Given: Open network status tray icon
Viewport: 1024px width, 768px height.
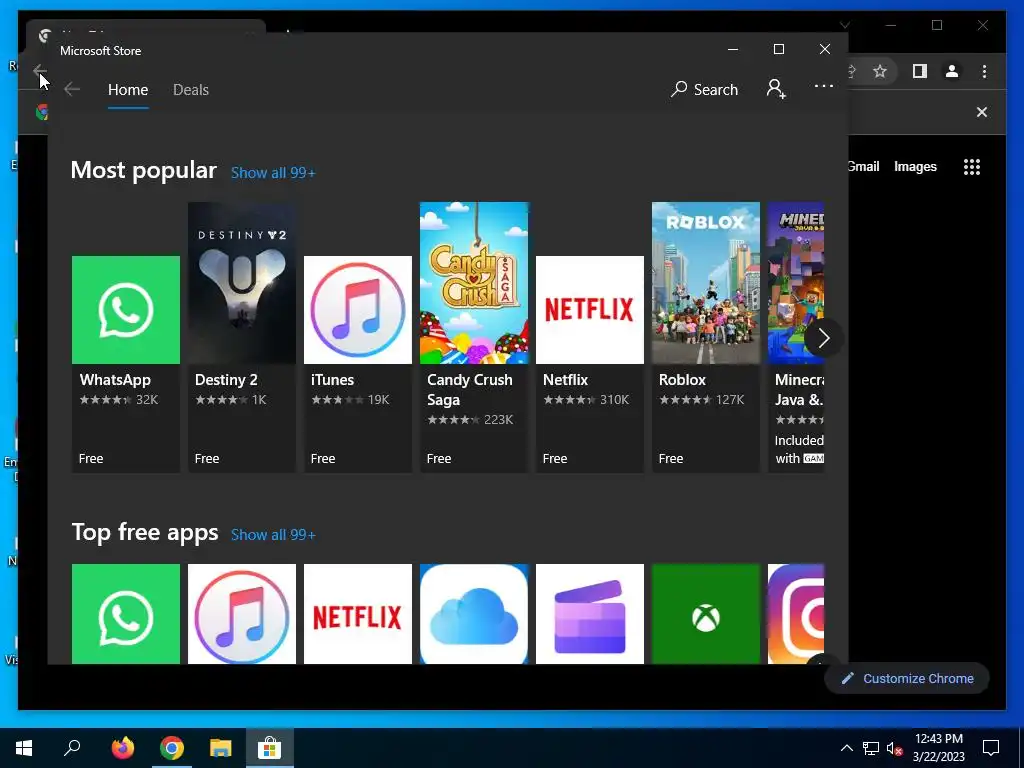Looking at the screenshot, I should tap(871, 748).
